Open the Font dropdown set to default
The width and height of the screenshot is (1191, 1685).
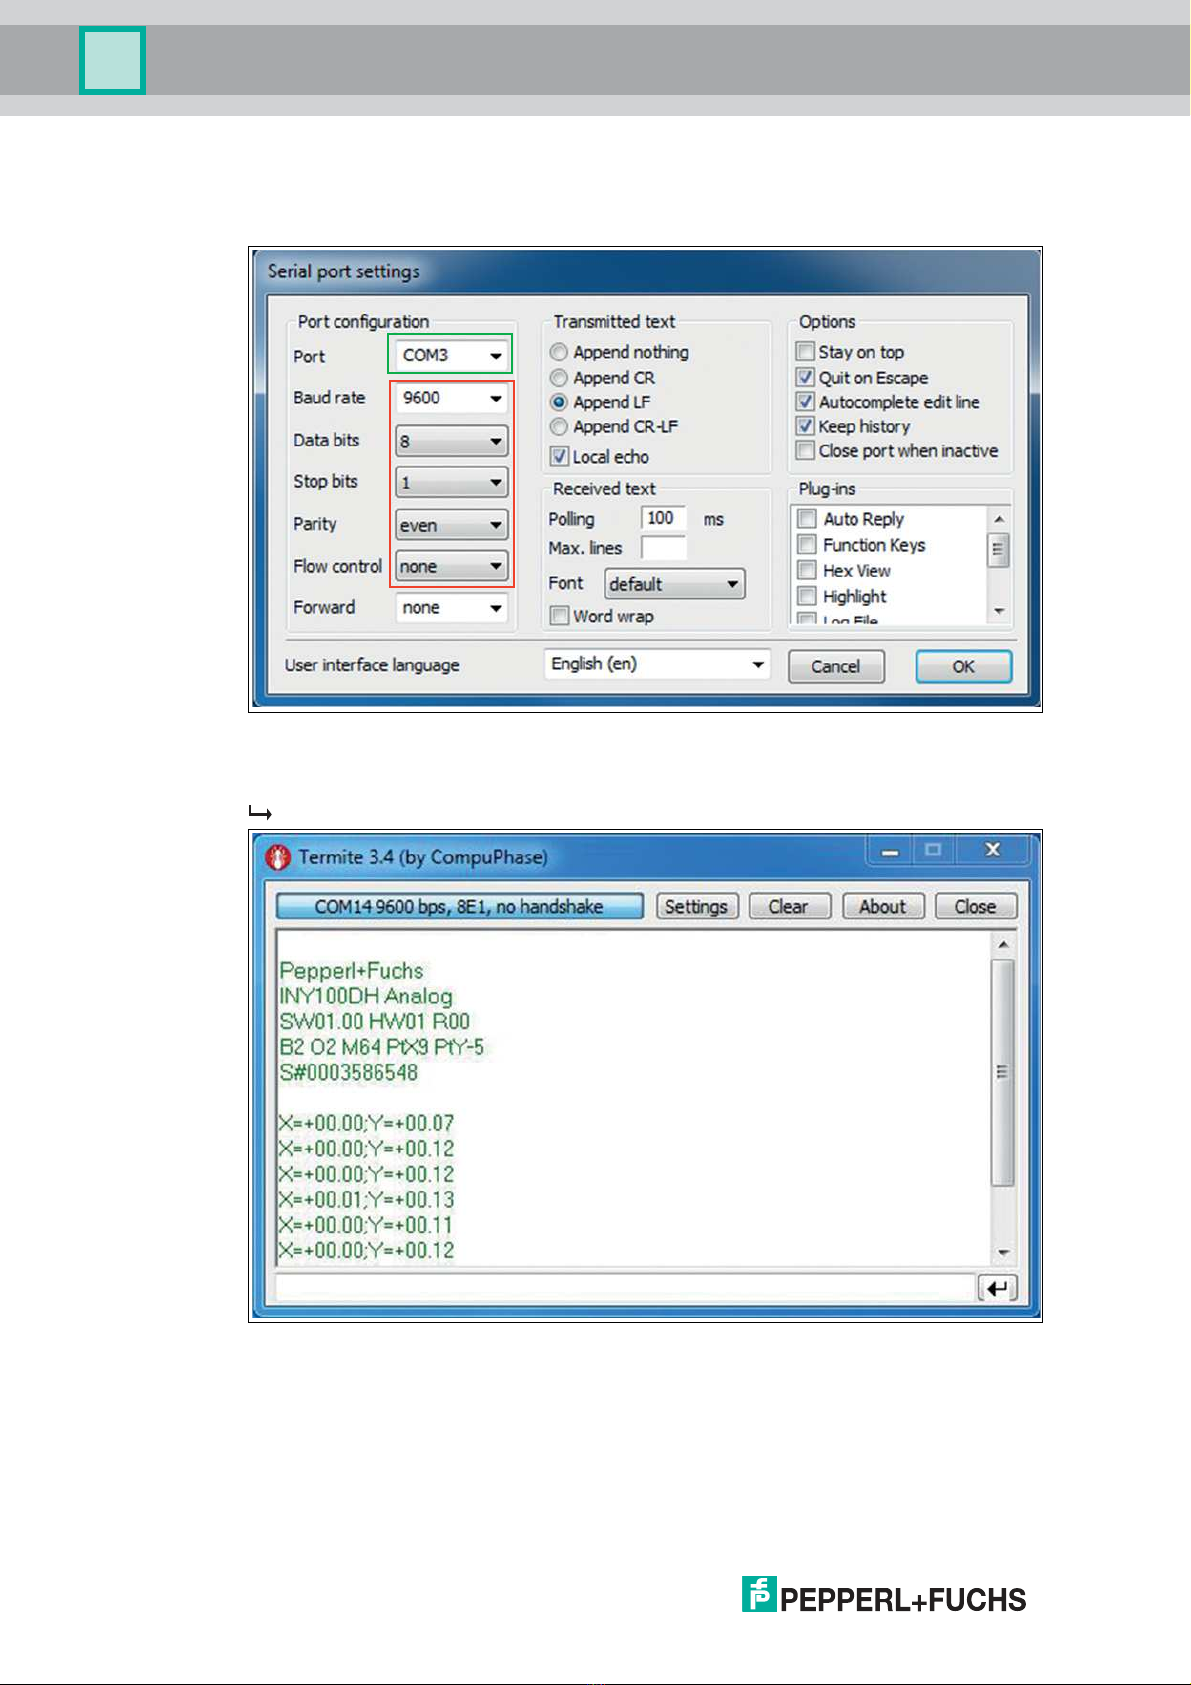675,584
